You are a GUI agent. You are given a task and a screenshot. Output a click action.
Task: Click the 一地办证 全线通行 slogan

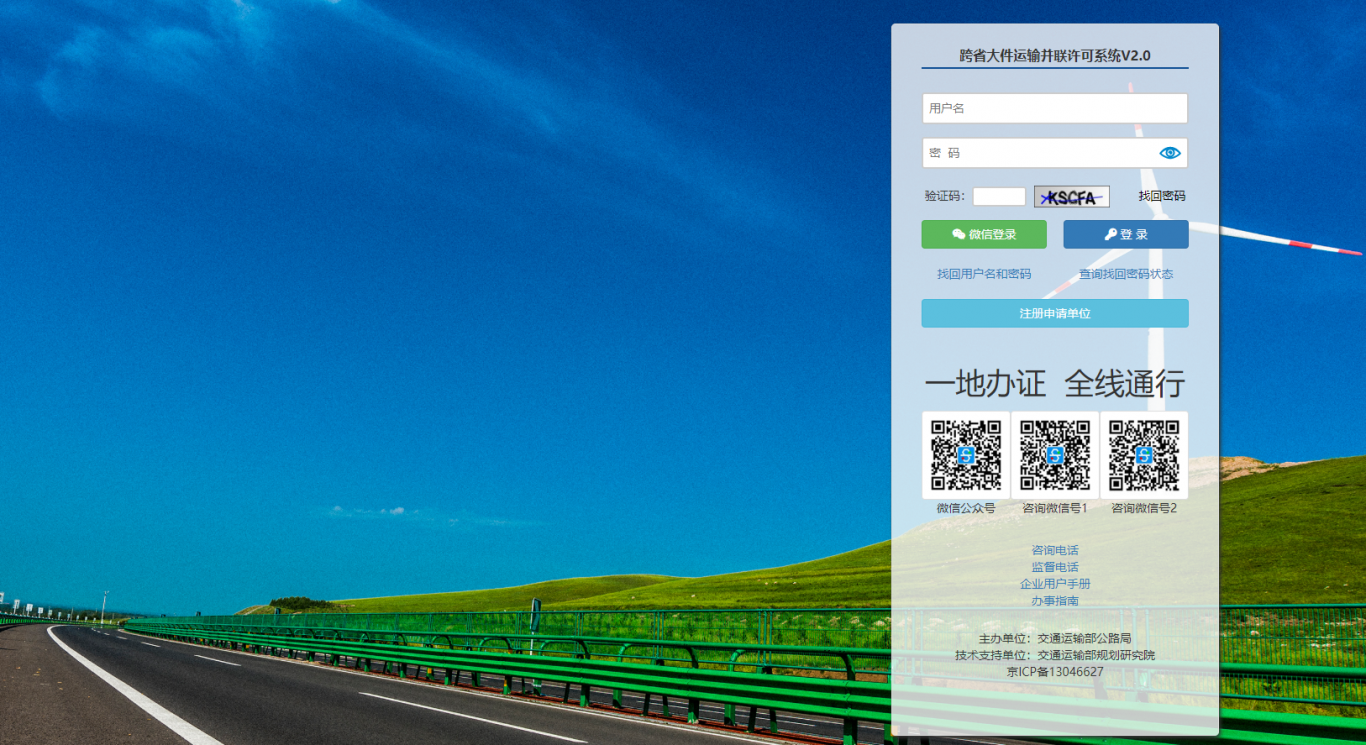pos(1055,383)
